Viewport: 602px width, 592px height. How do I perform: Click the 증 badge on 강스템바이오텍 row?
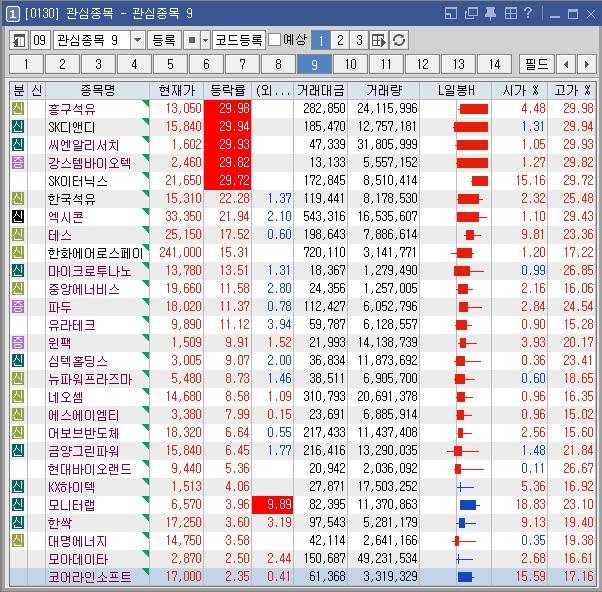(18, 162)
